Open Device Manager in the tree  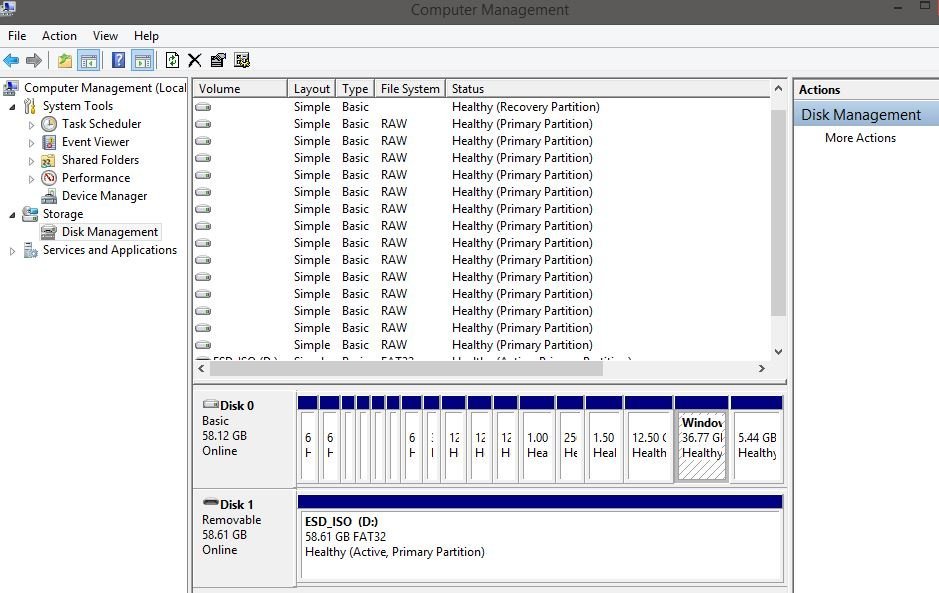[x=104, y=196]
